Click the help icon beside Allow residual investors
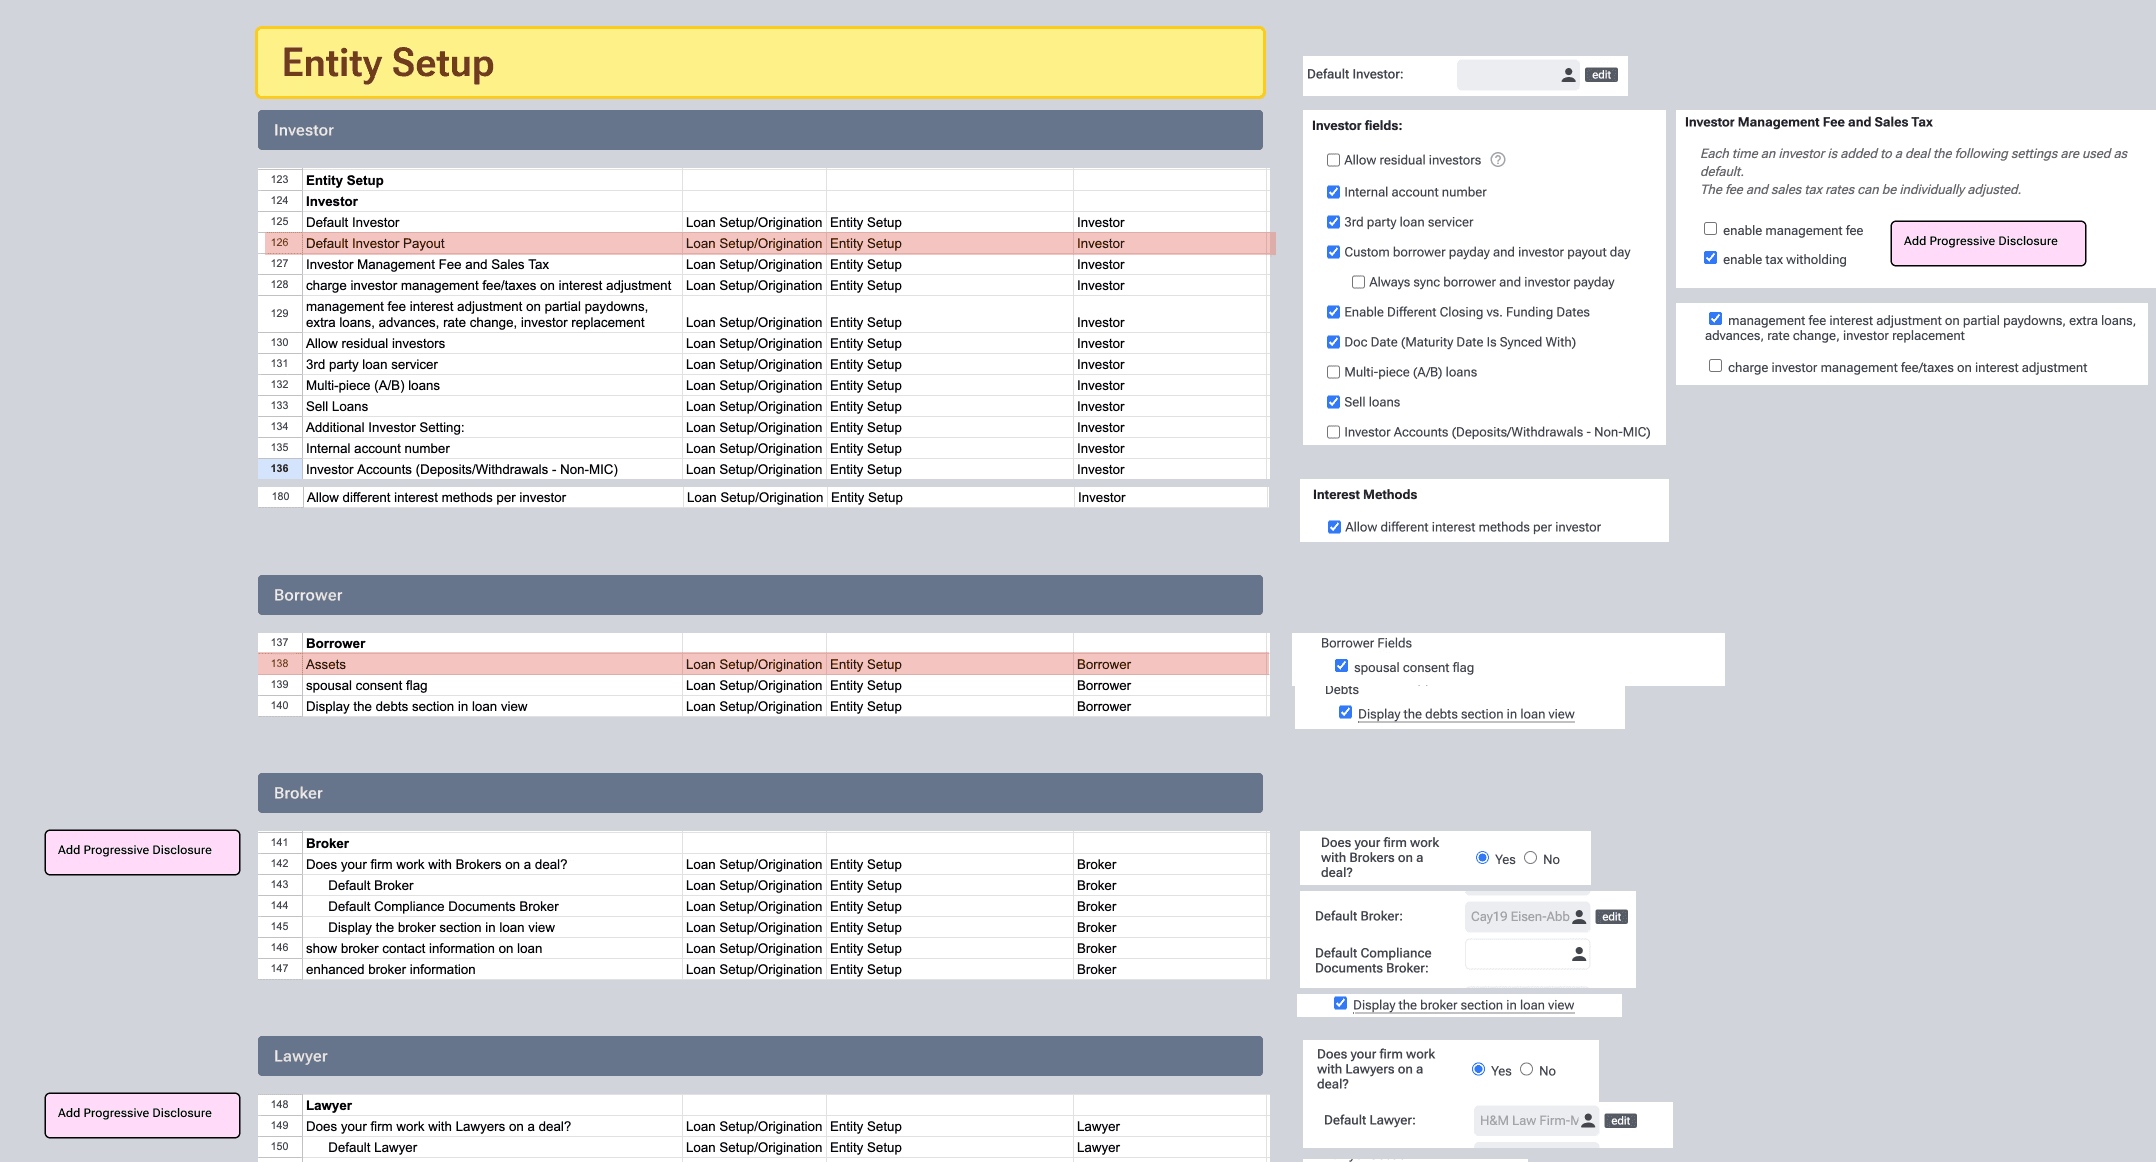This screenshot has width=2156, height=1162. click(1497, 160)
